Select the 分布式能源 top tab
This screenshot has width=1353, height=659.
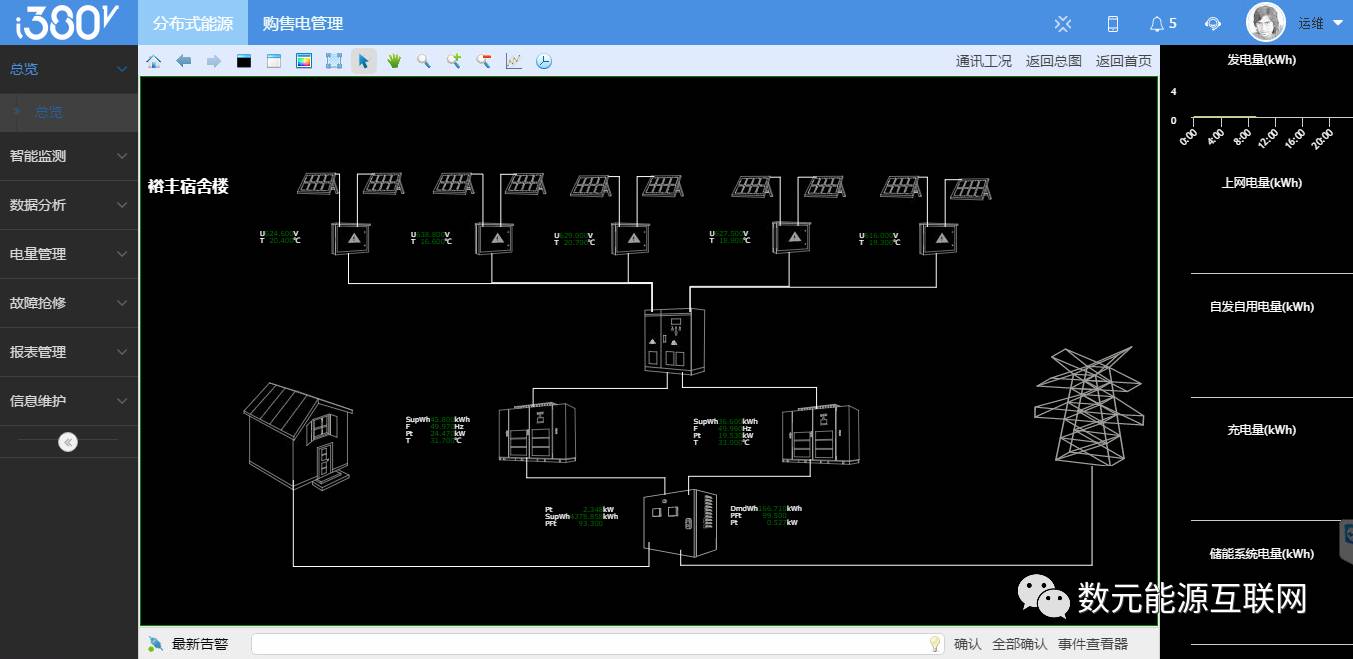pos(193,23)
